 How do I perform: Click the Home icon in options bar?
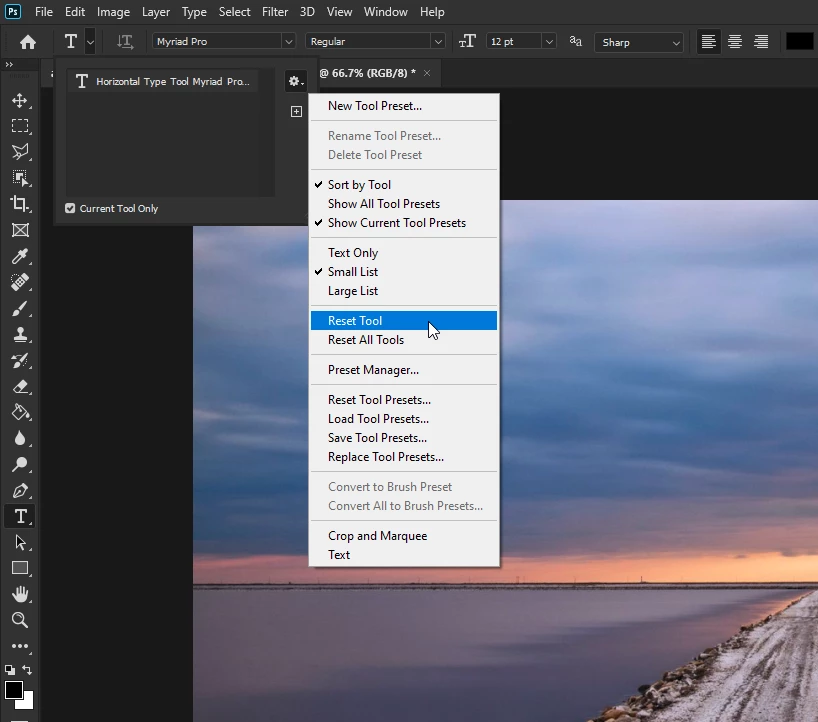(x=28, y=42)
